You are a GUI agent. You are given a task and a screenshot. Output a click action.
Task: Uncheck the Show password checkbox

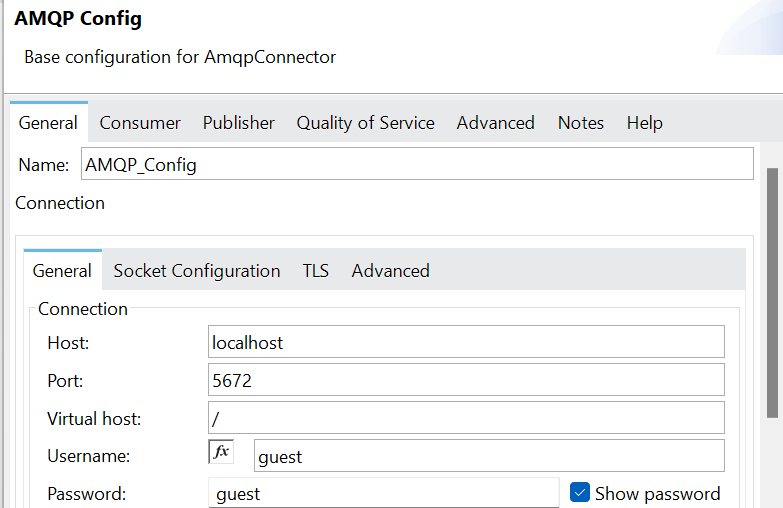[x=580, y=493]
